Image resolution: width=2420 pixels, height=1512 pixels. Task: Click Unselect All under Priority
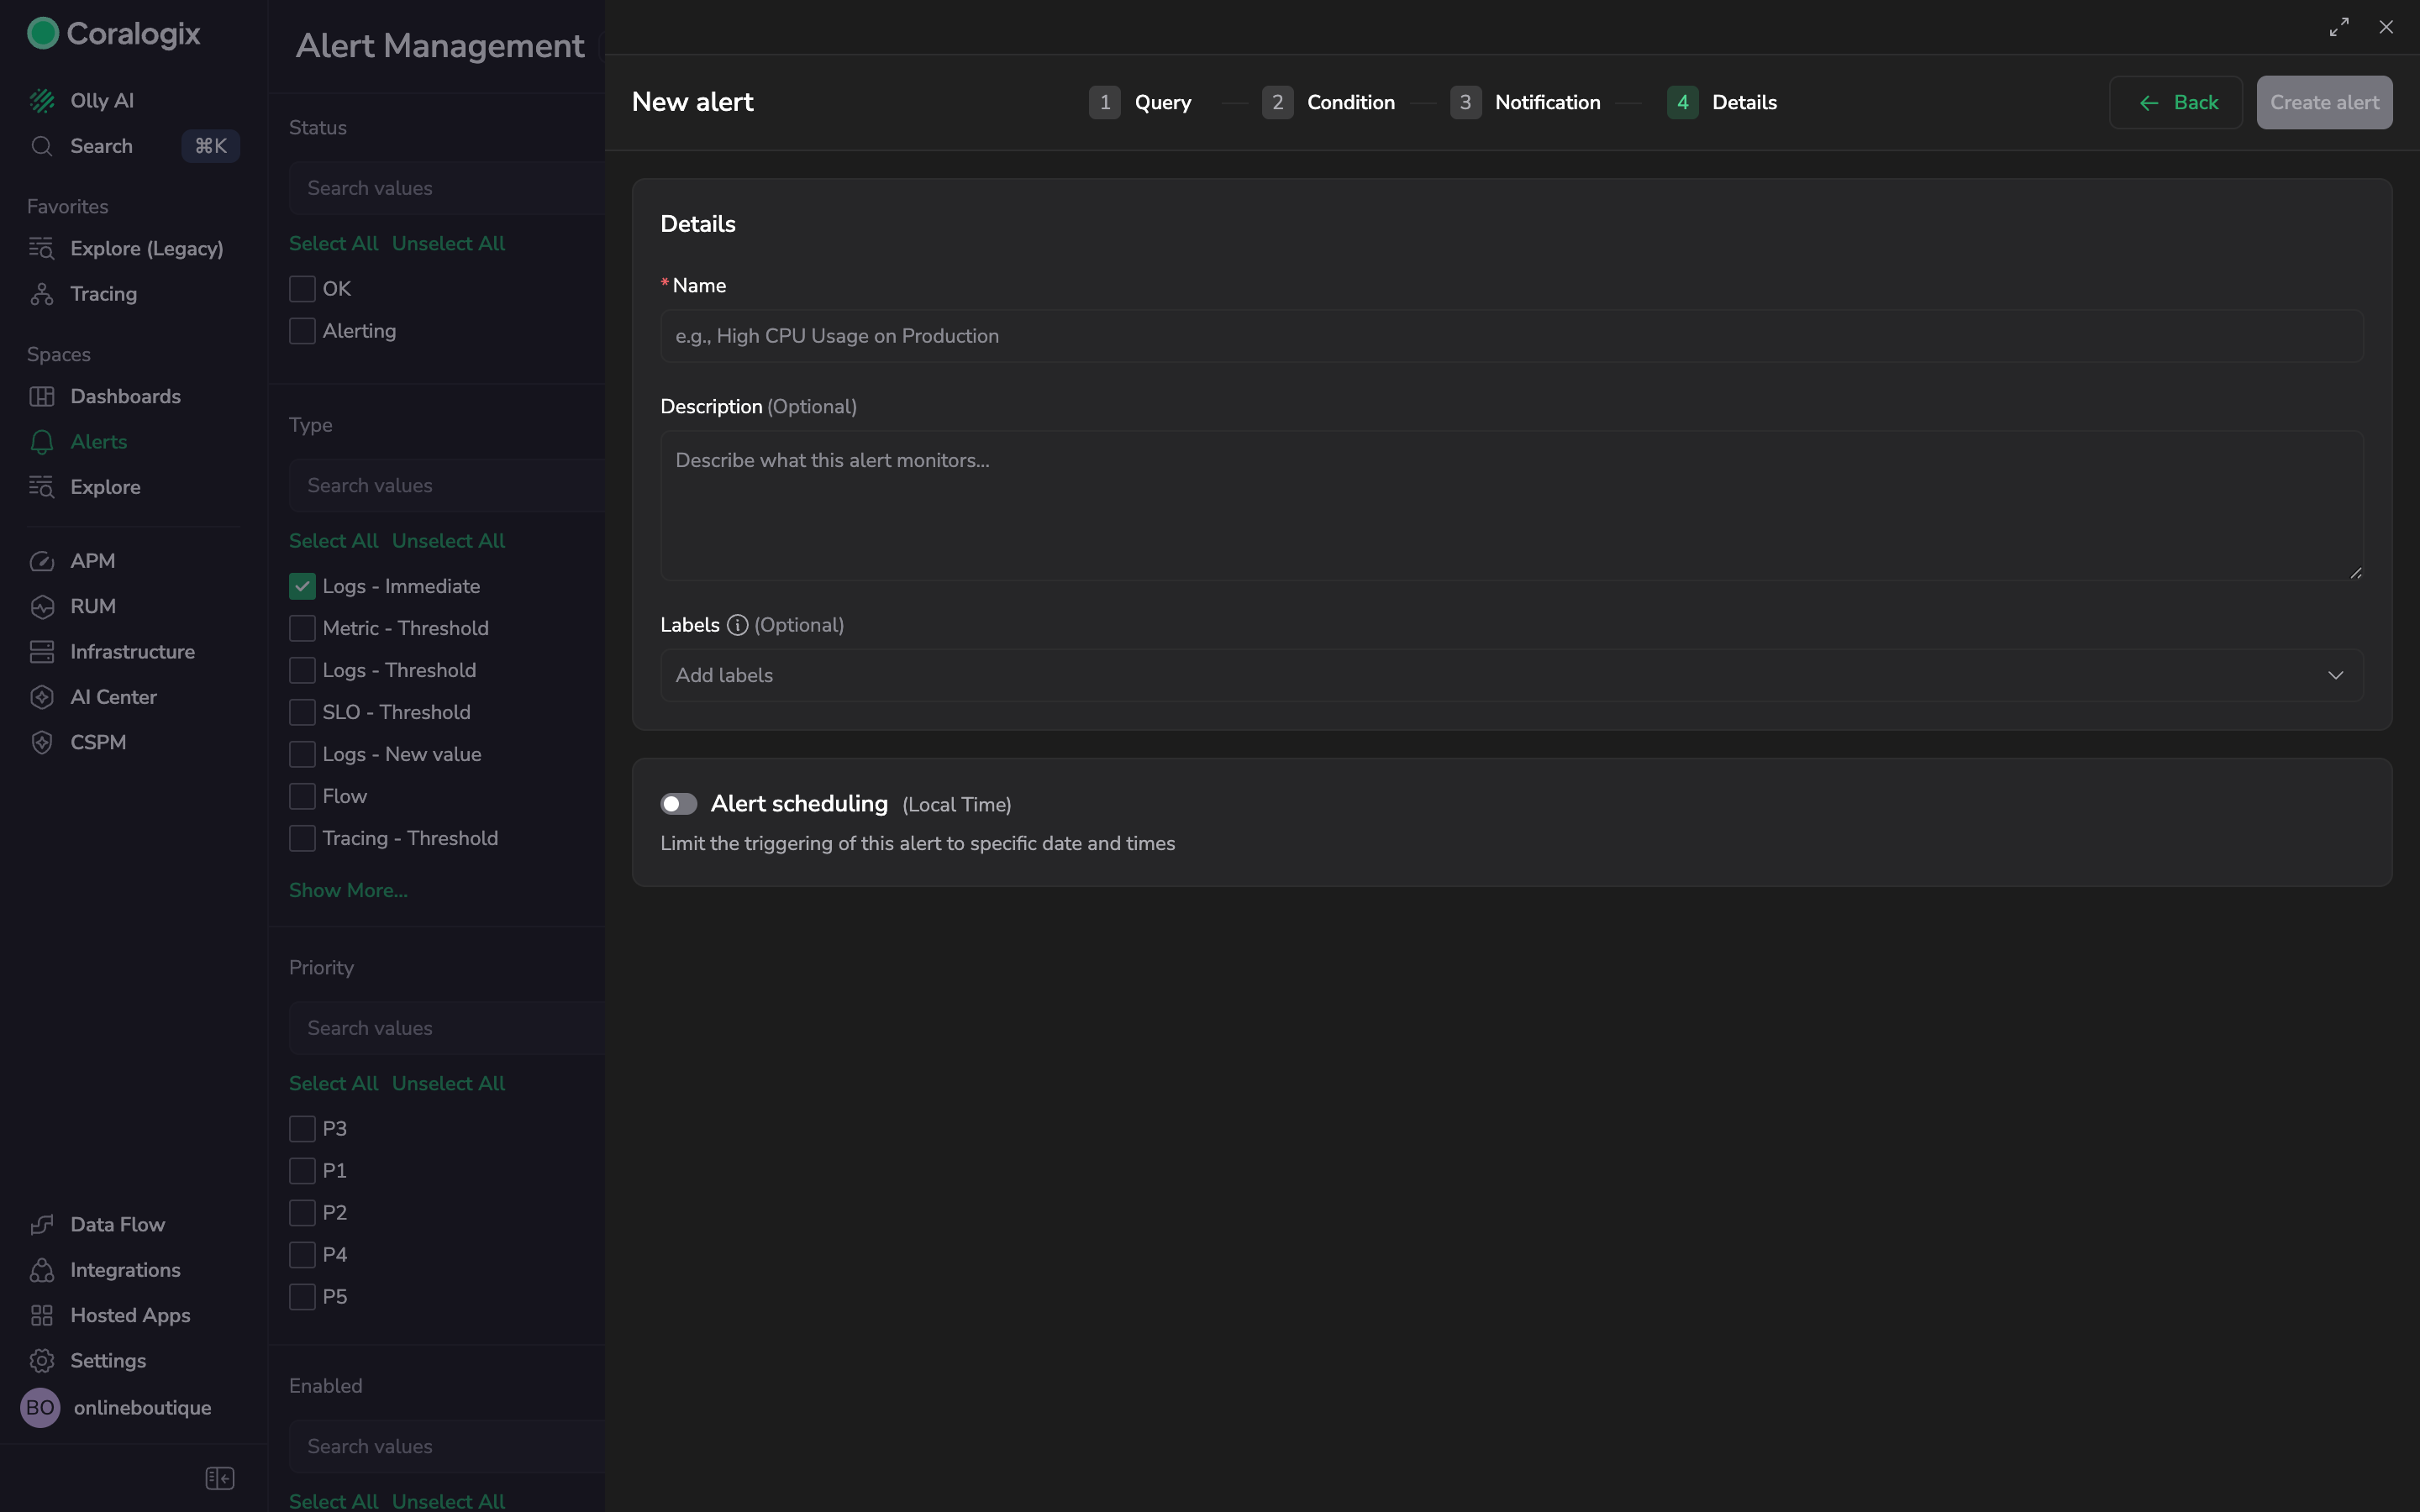coord(448,1083)
